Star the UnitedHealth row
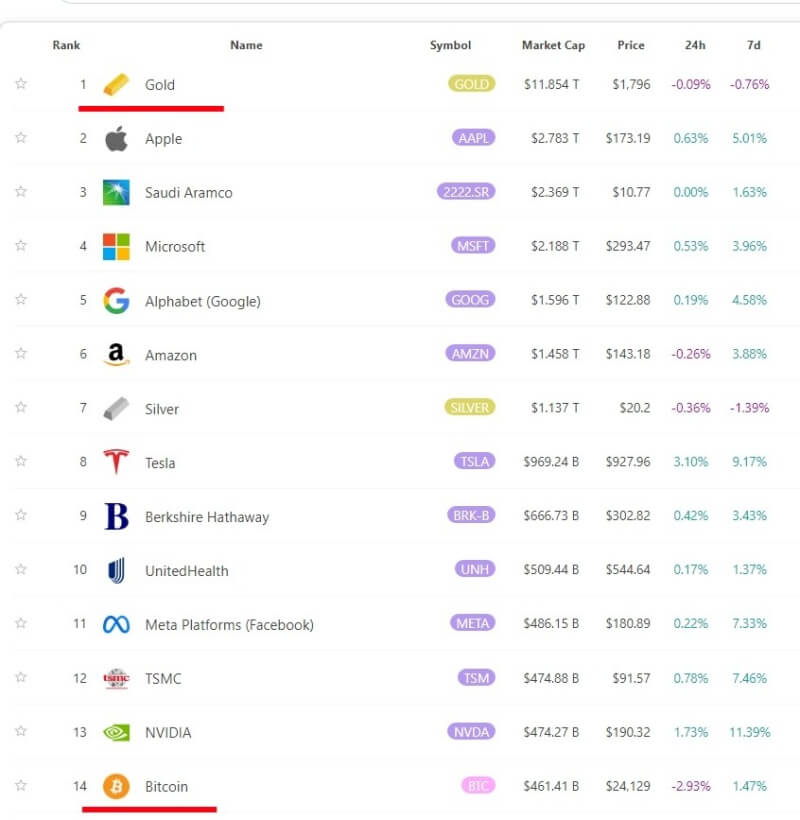Image resolution: width=800 pixels, height=820 pixels. pyautogui.click(x=21, y=569)
